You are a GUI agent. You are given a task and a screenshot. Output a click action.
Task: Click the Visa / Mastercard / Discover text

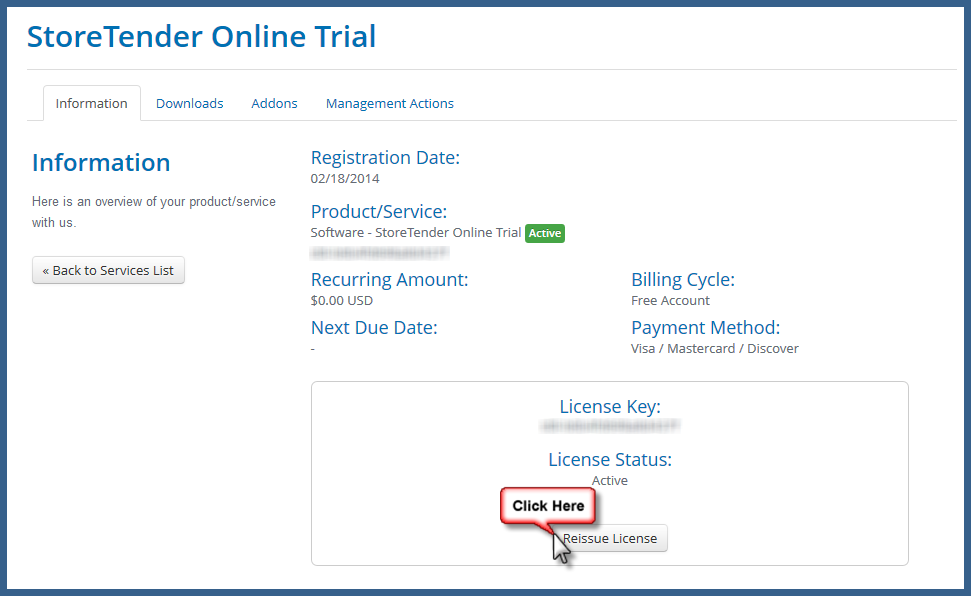[x=715, y=348]
